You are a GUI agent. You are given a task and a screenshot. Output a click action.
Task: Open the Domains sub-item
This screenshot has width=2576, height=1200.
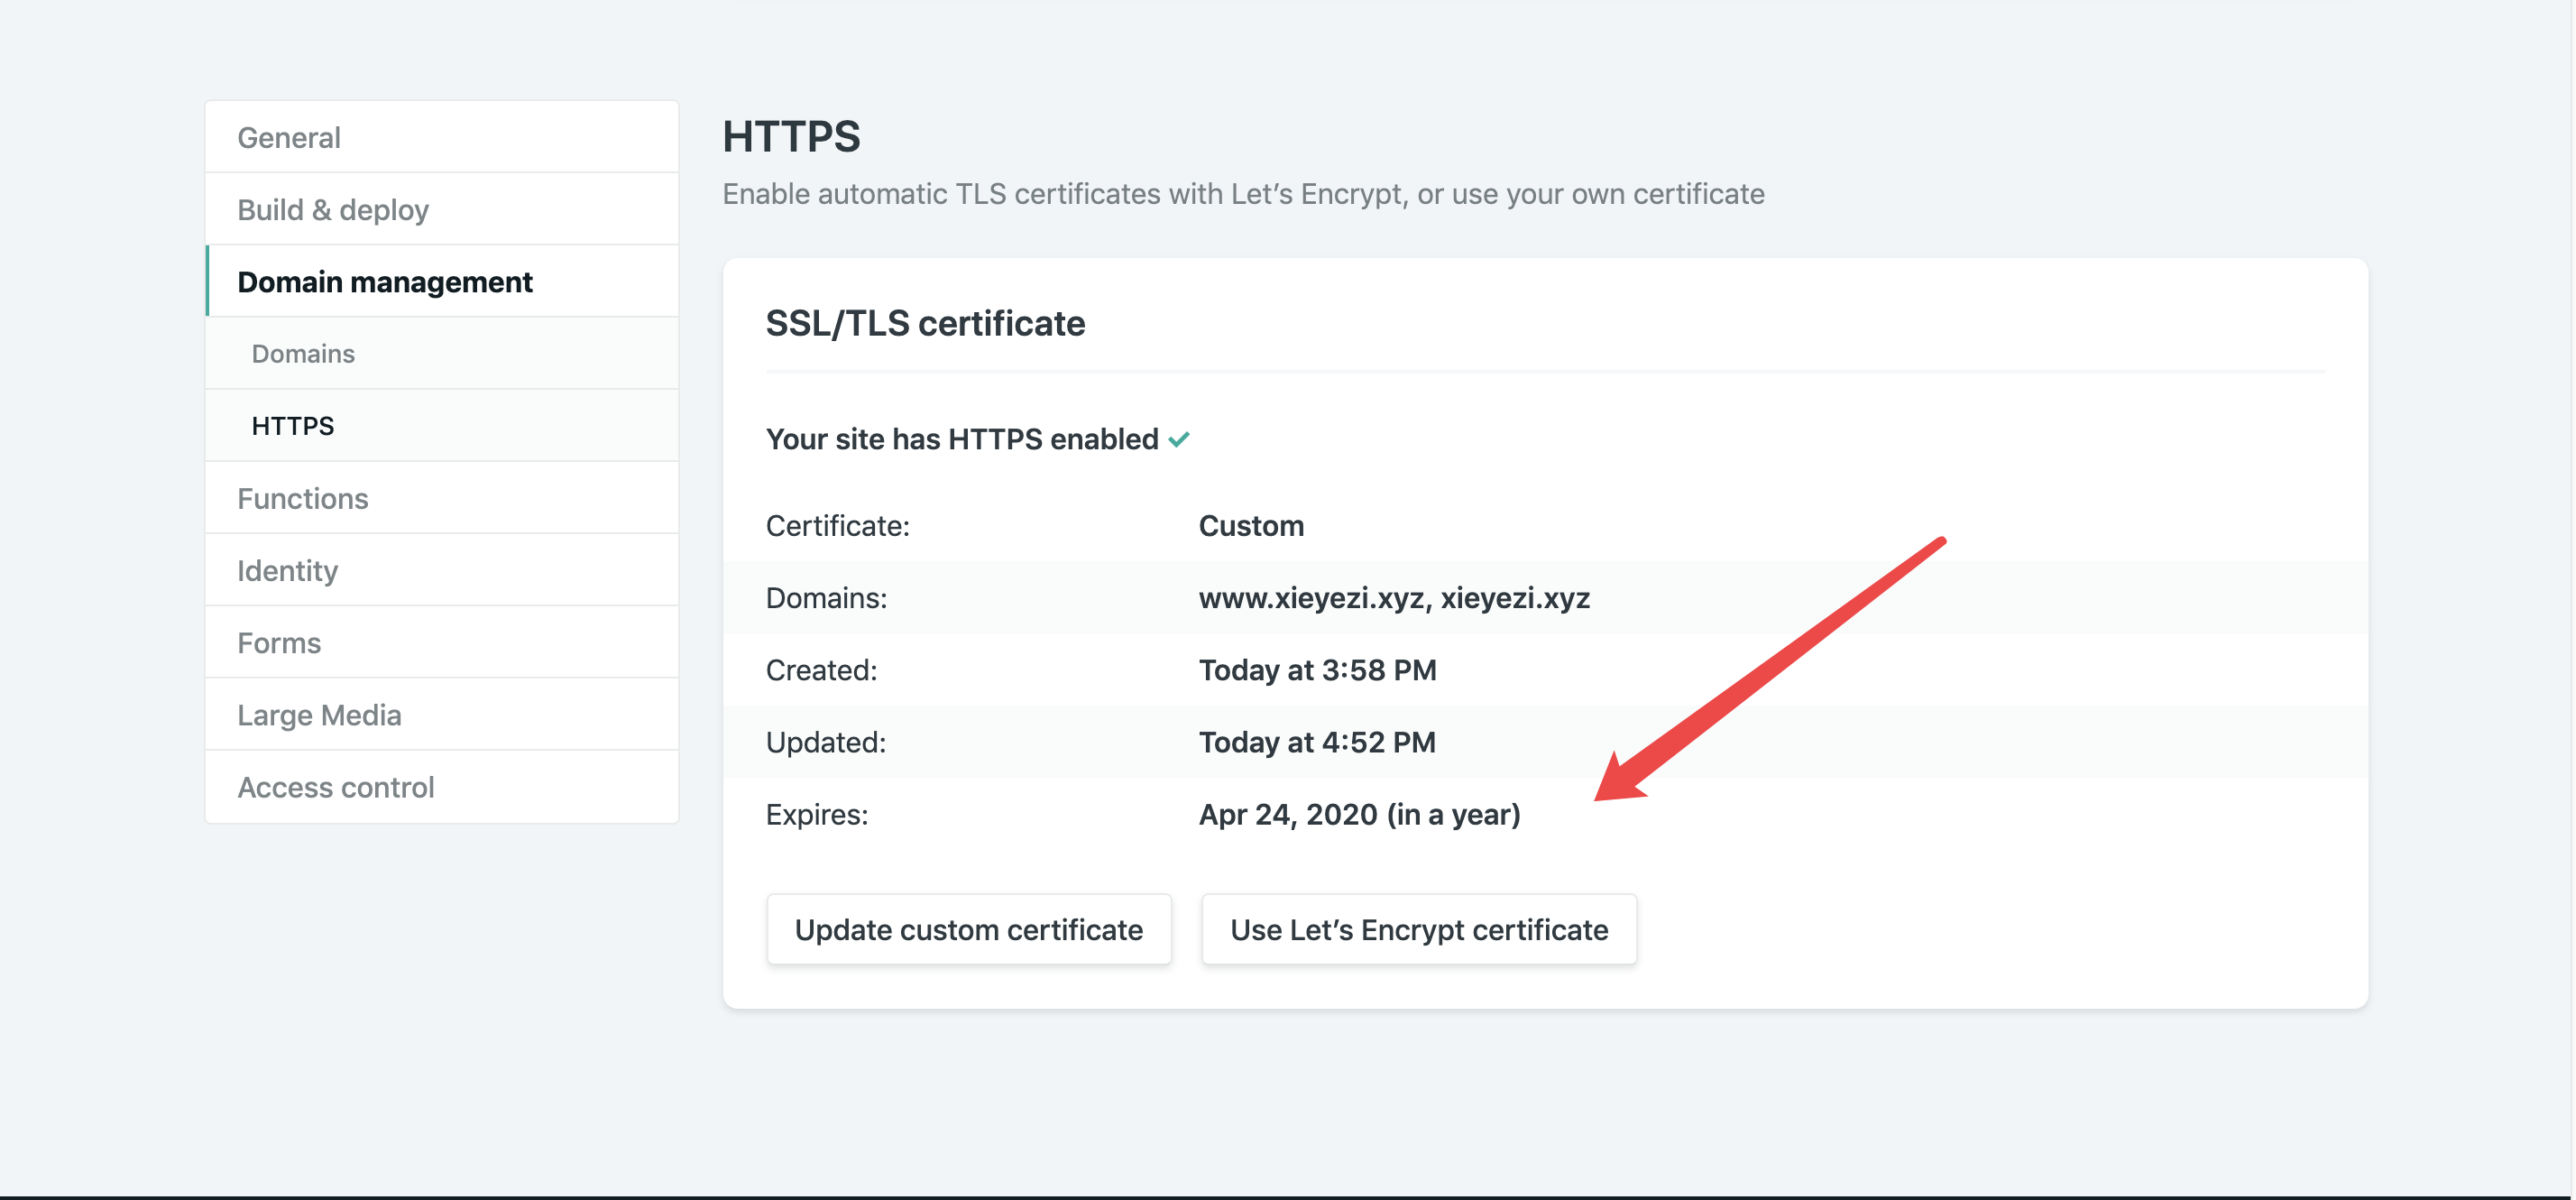click(303, 354)
